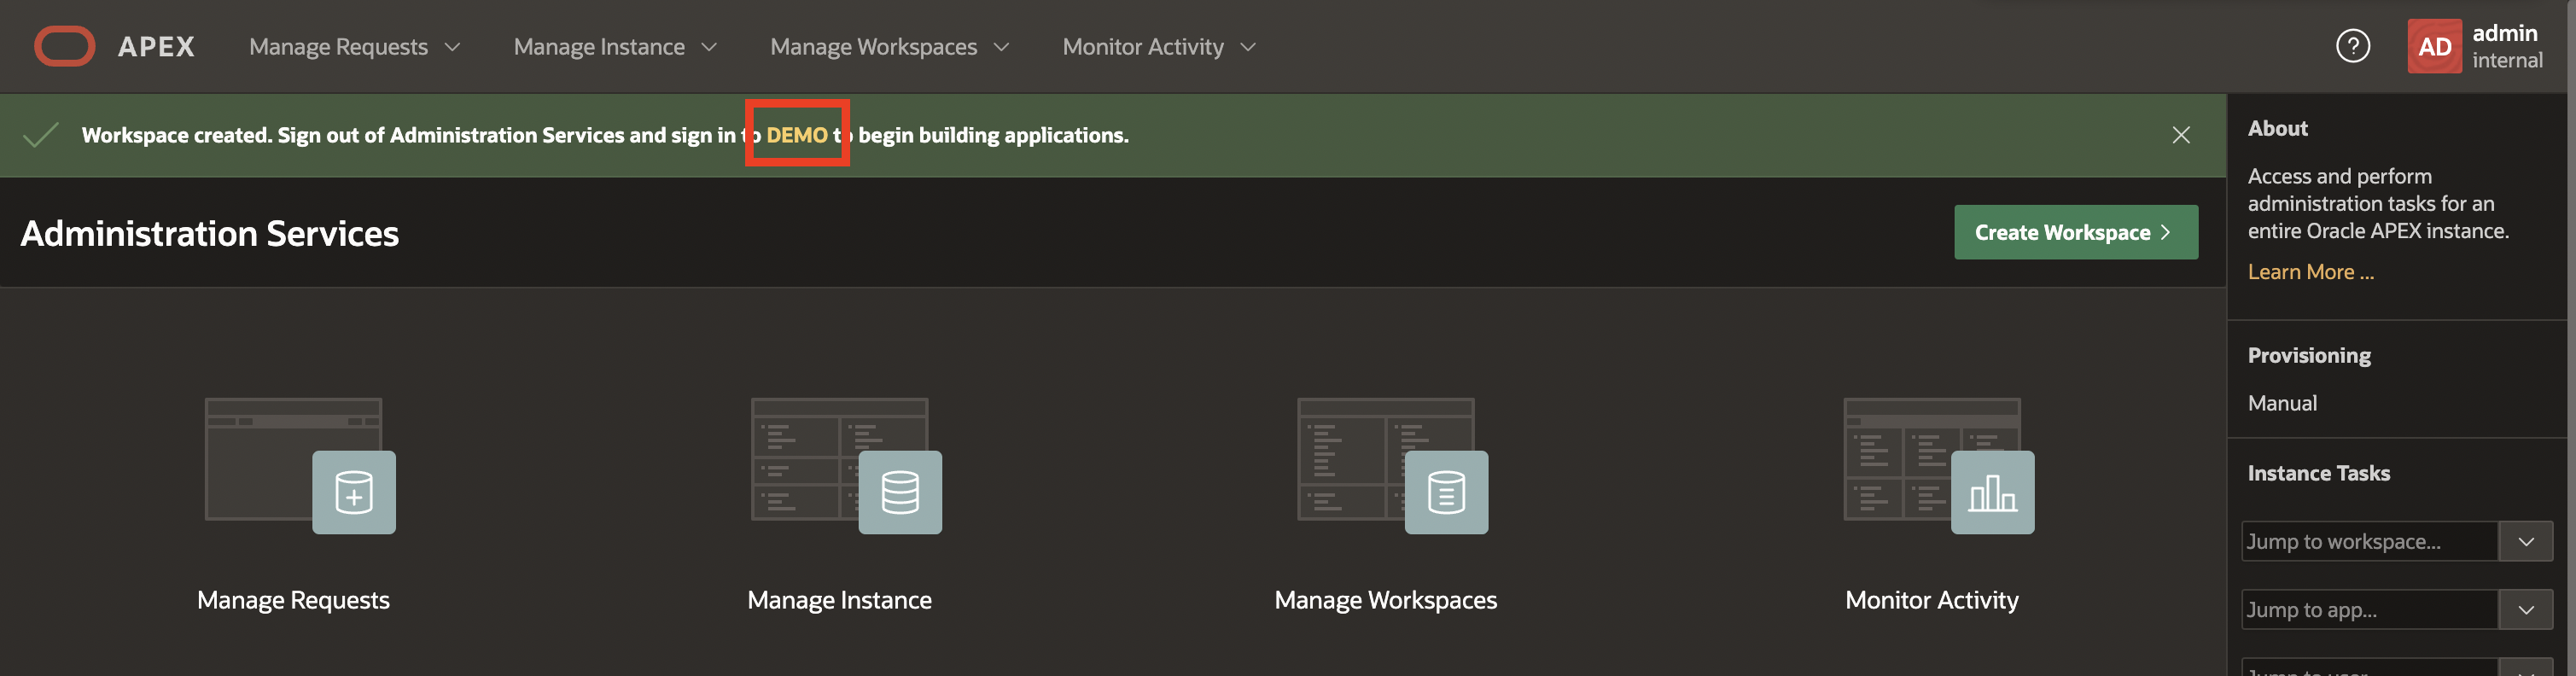Dismiss the workspace created success message
The image size is (2576, 676).
pyautogui.click(x=2181, y=135)
